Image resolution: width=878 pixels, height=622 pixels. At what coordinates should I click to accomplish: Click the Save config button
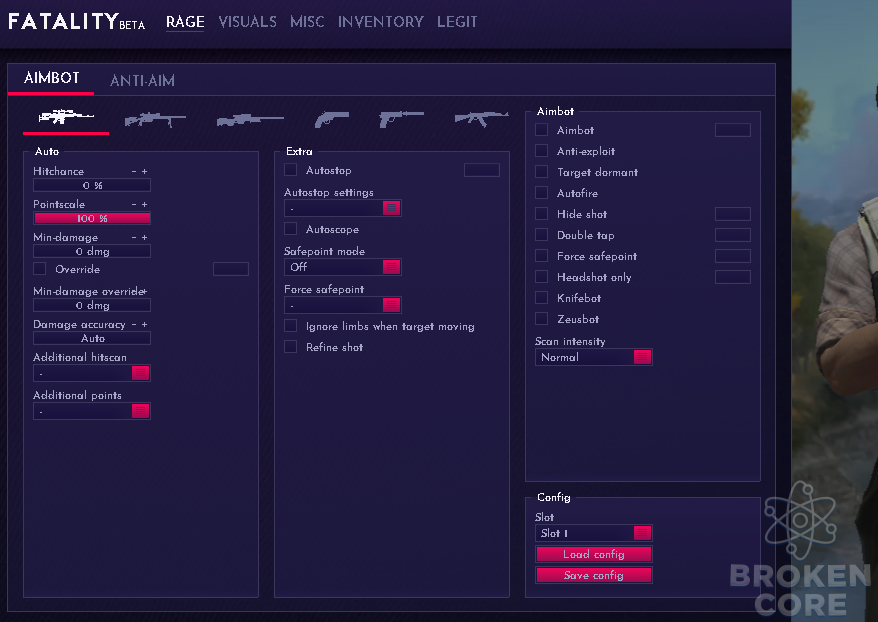594,575
